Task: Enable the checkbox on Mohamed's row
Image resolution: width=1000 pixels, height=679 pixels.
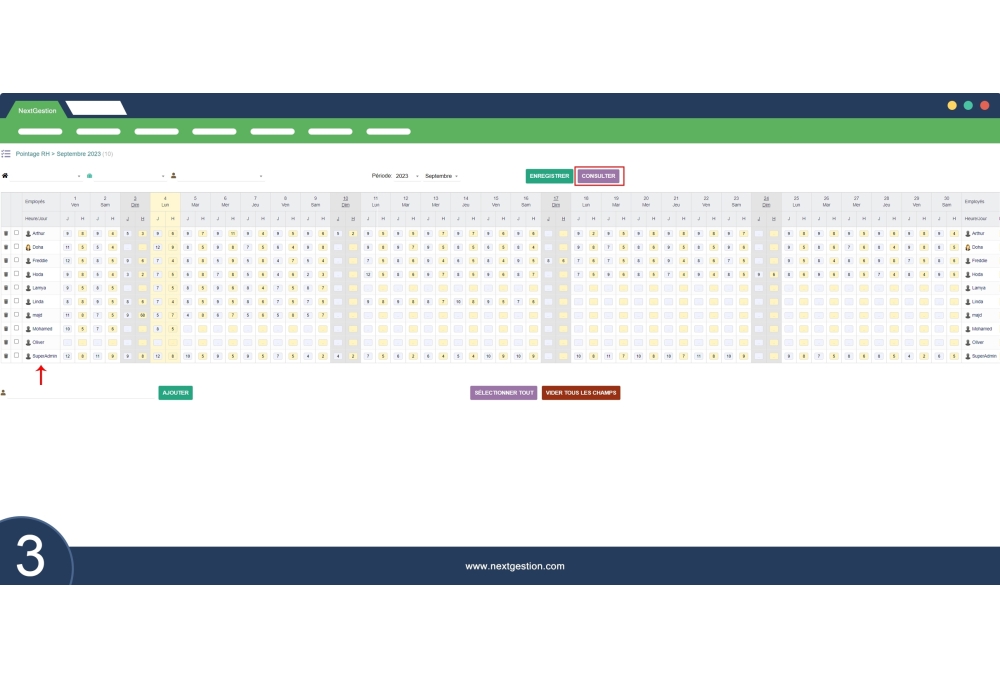Action: (x=16, y=329)
